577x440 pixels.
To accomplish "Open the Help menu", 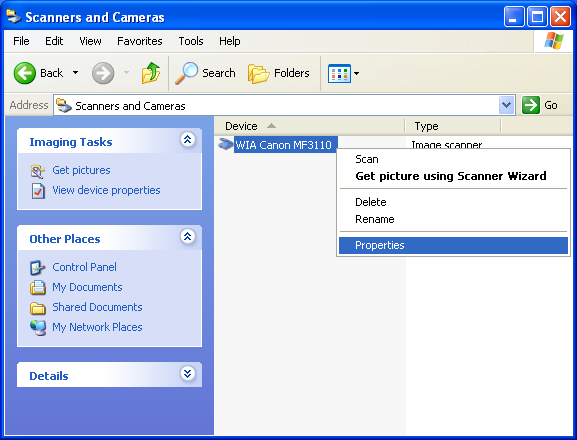I will [230, 41].
